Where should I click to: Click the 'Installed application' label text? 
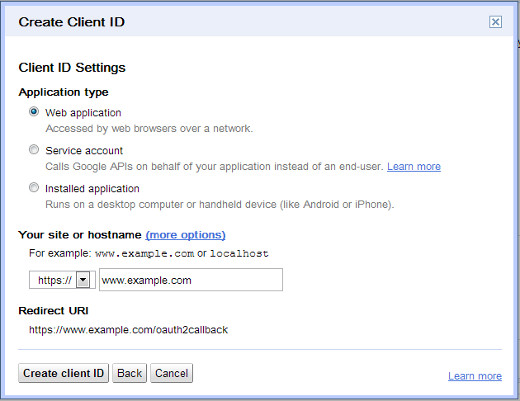(92, 189)
